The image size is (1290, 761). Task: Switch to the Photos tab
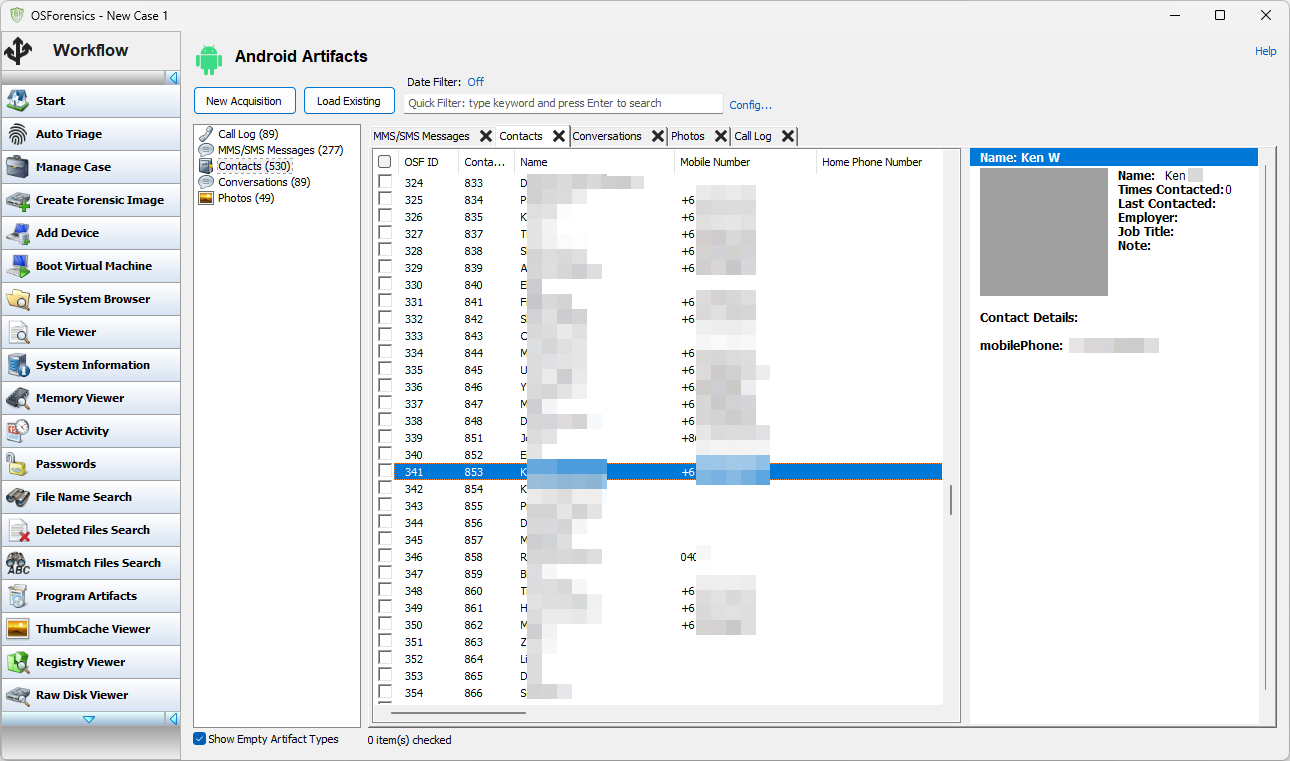tap(688, 136)
